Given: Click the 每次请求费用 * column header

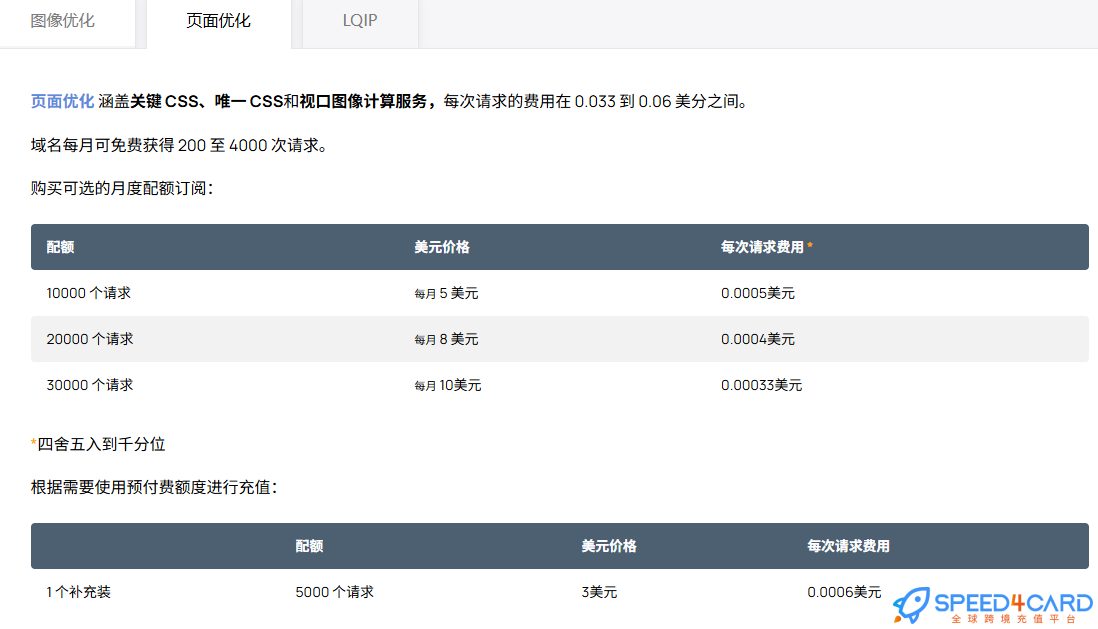Looking at the screenshot, I should tap(767, 247).
